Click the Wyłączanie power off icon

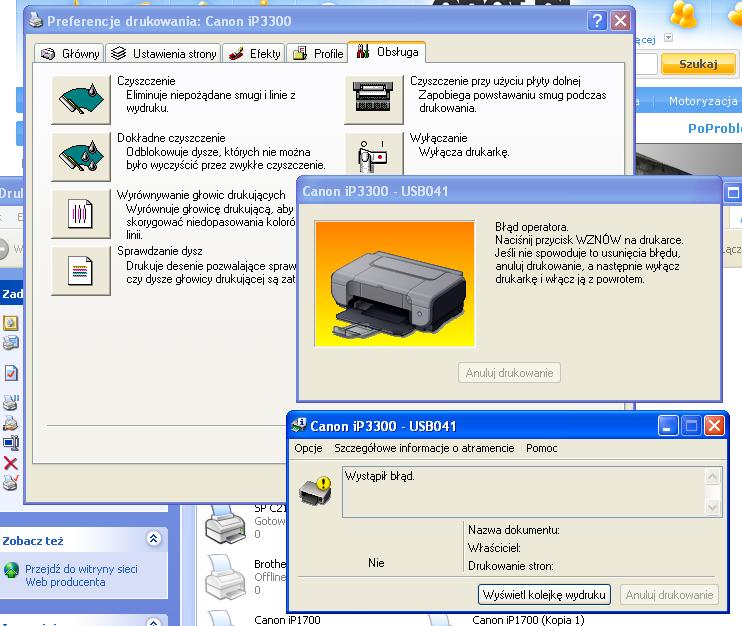click(x=374, y=154)
